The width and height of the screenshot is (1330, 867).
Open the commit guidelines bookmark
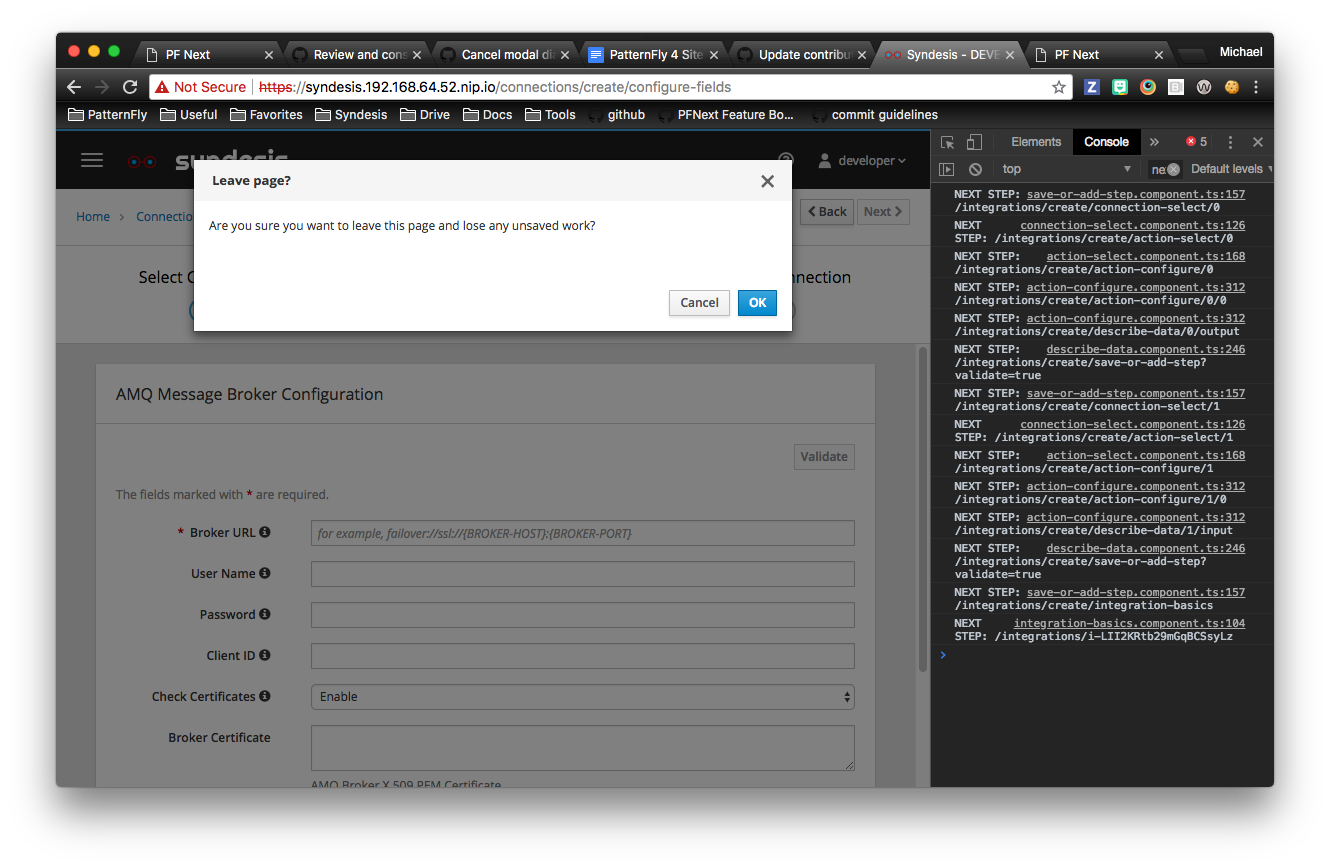tap(875, 115)
